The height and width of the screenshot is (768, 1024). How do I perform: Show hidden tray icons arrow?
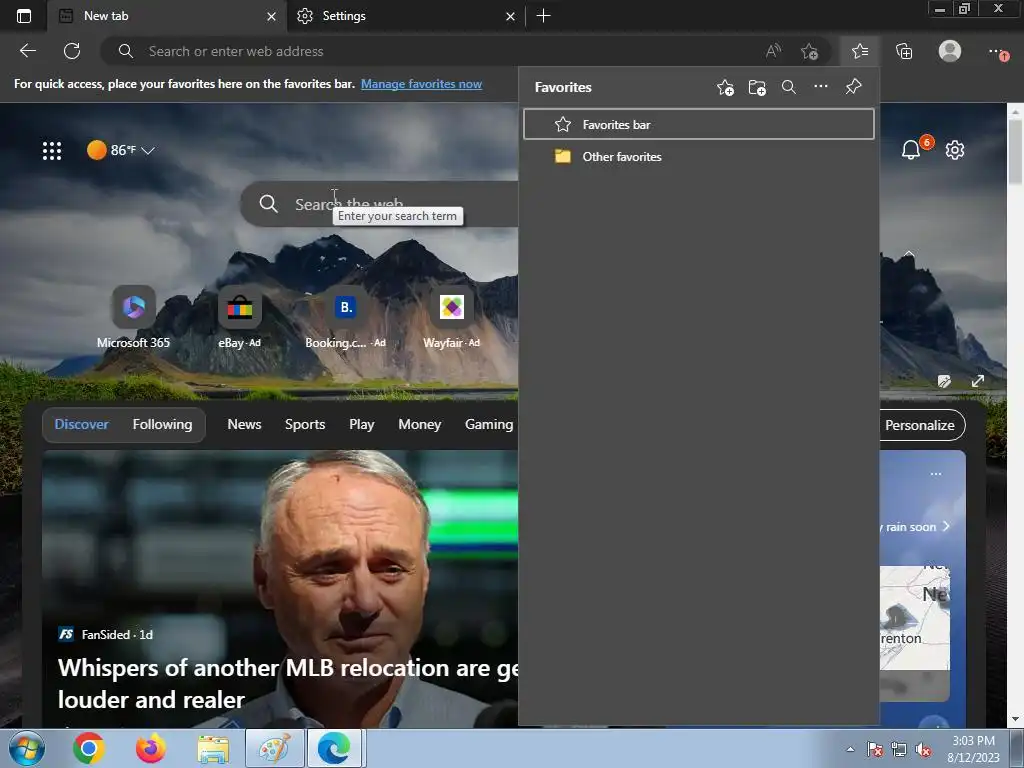pos(850,749)
